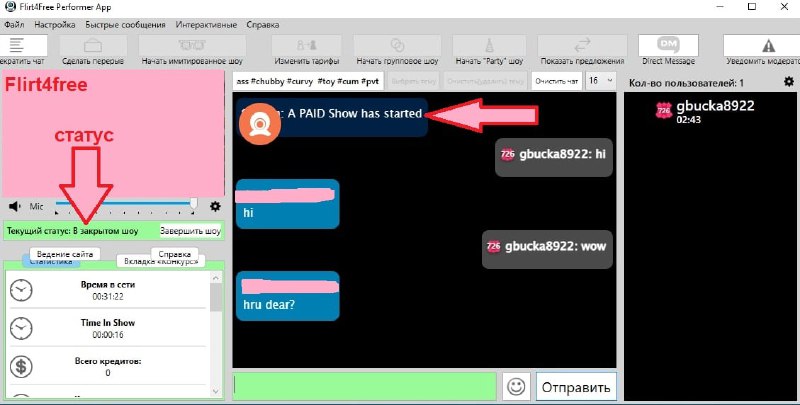Open the user list settings gear
800x405 pixels.
coord(789,81)
